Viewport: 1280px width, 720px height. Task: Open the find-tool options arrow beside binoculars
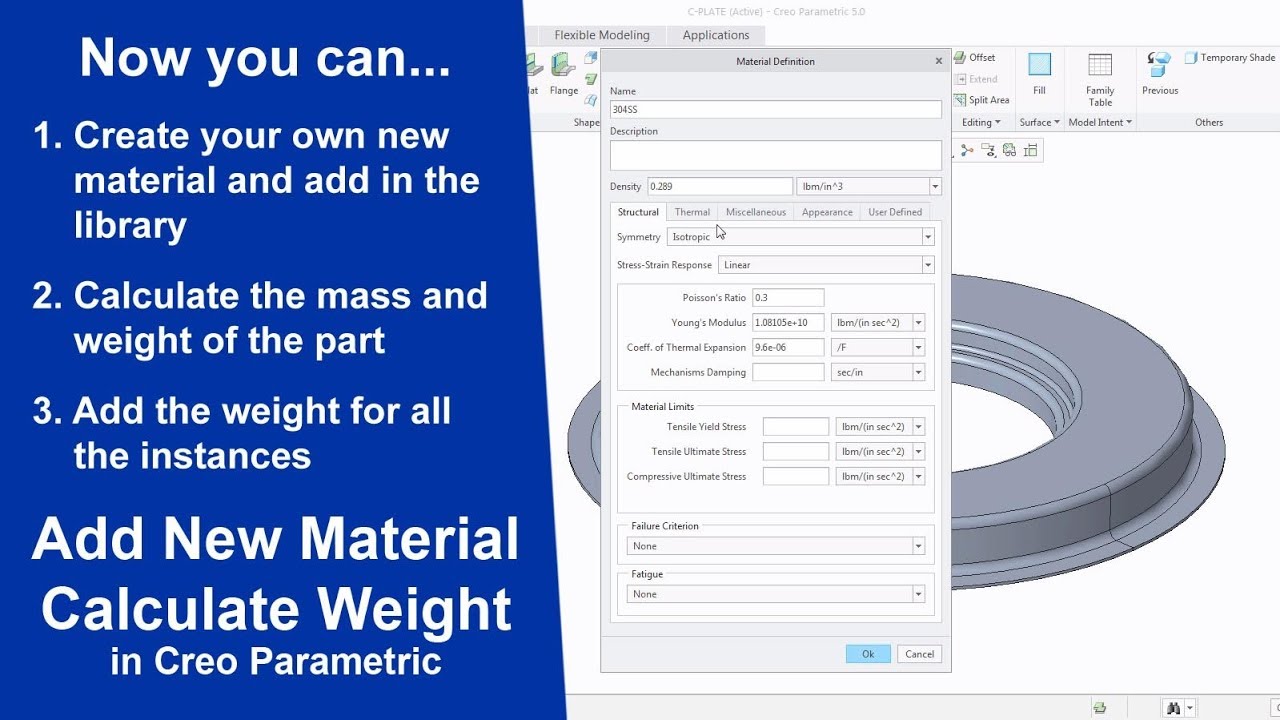coord(1189,708)
